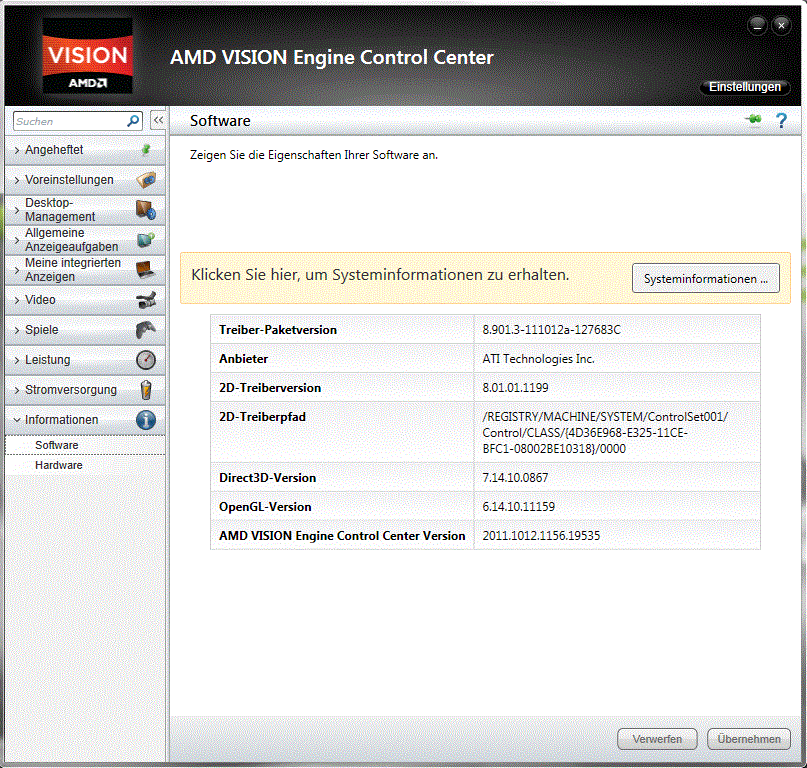Collapse the sidebar with the double-arrow button
Image resolution: width=807 pixels, height=768 pixels.
158,120
